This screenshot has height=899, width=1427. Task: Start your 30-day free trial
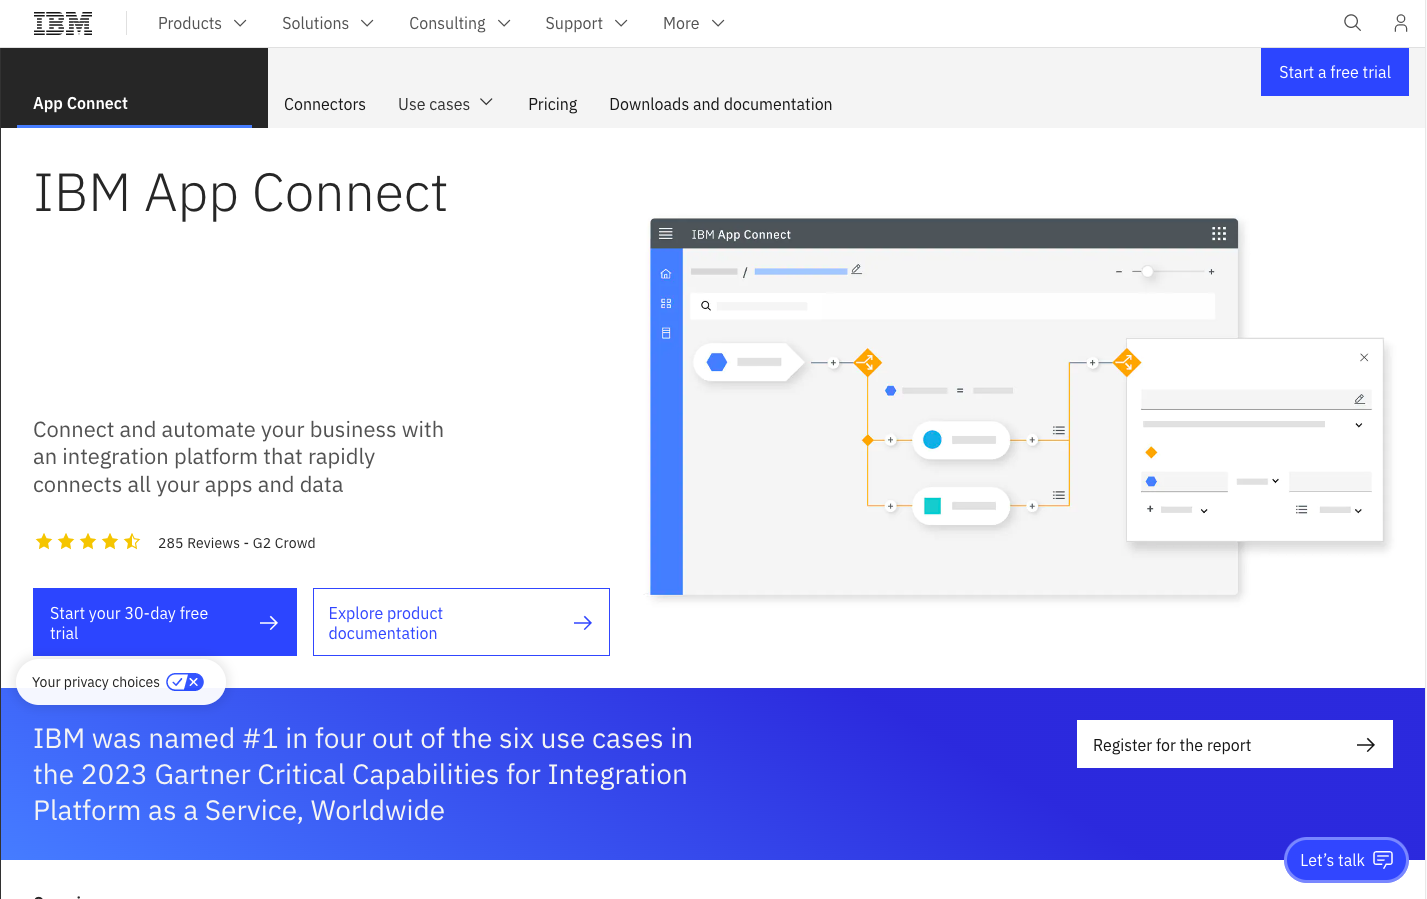tap(165, 622)
